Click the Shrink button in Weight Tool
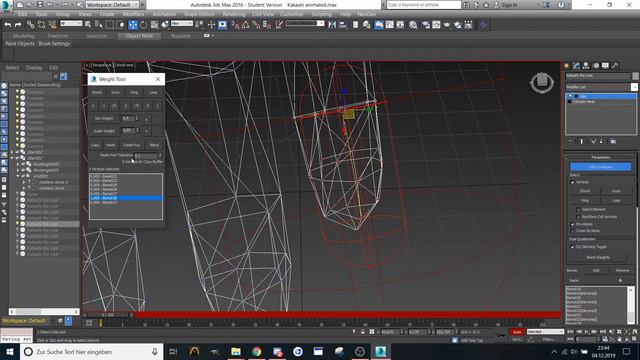The image size is (640, 360). 97,93
